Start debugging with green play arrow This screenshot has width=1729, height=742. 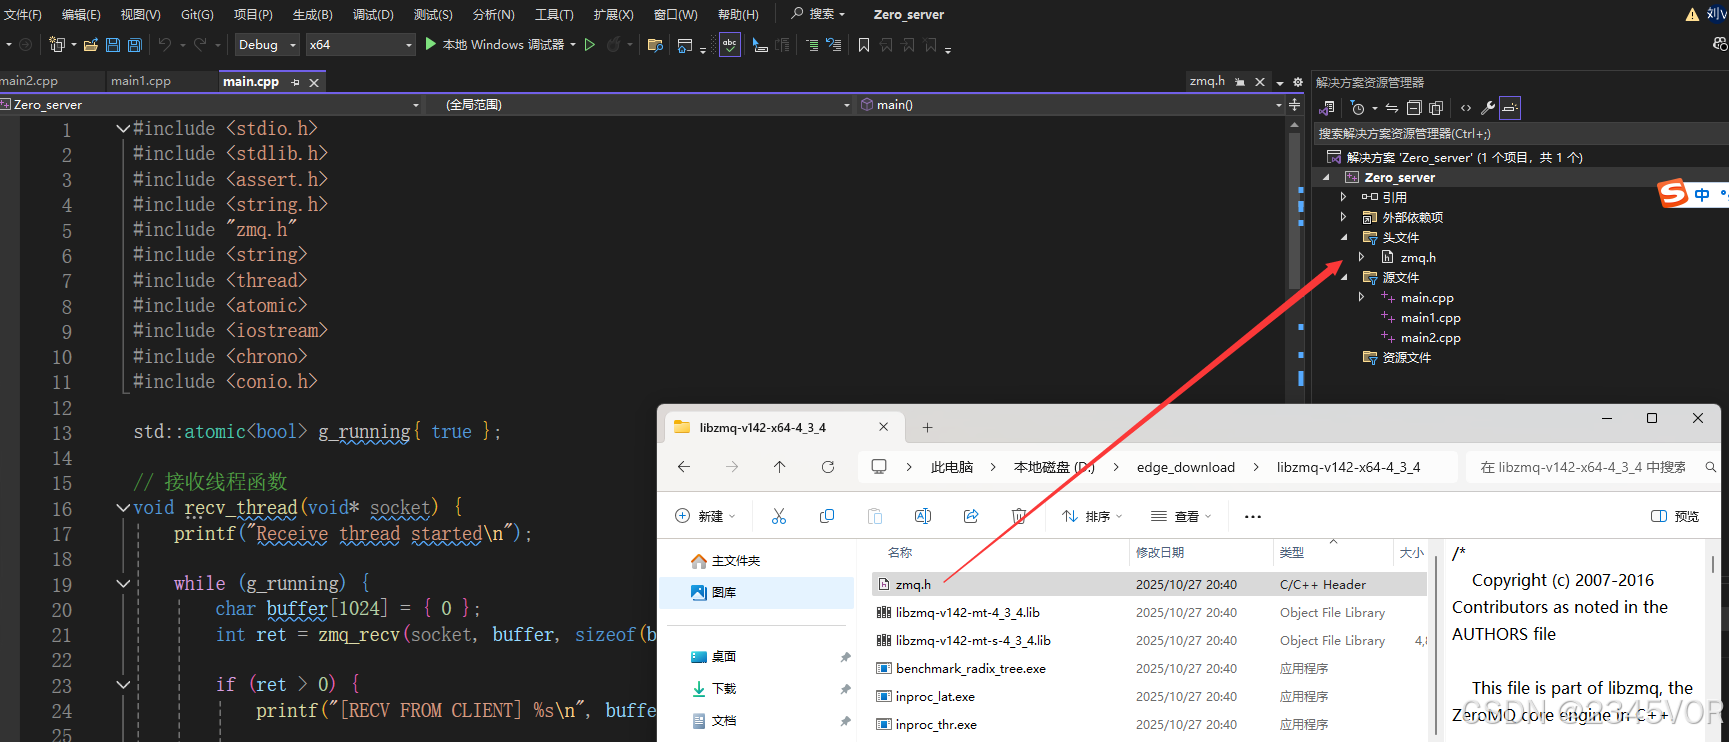[431, 44]
